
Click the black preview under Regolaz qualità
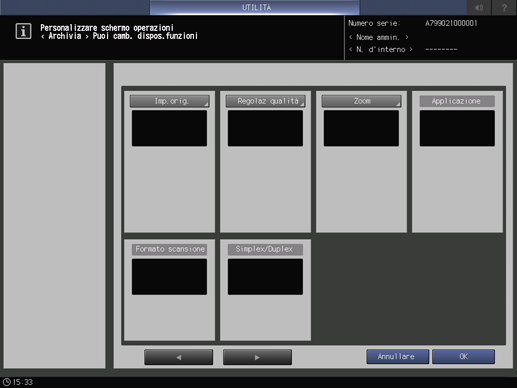pos(265,128)
